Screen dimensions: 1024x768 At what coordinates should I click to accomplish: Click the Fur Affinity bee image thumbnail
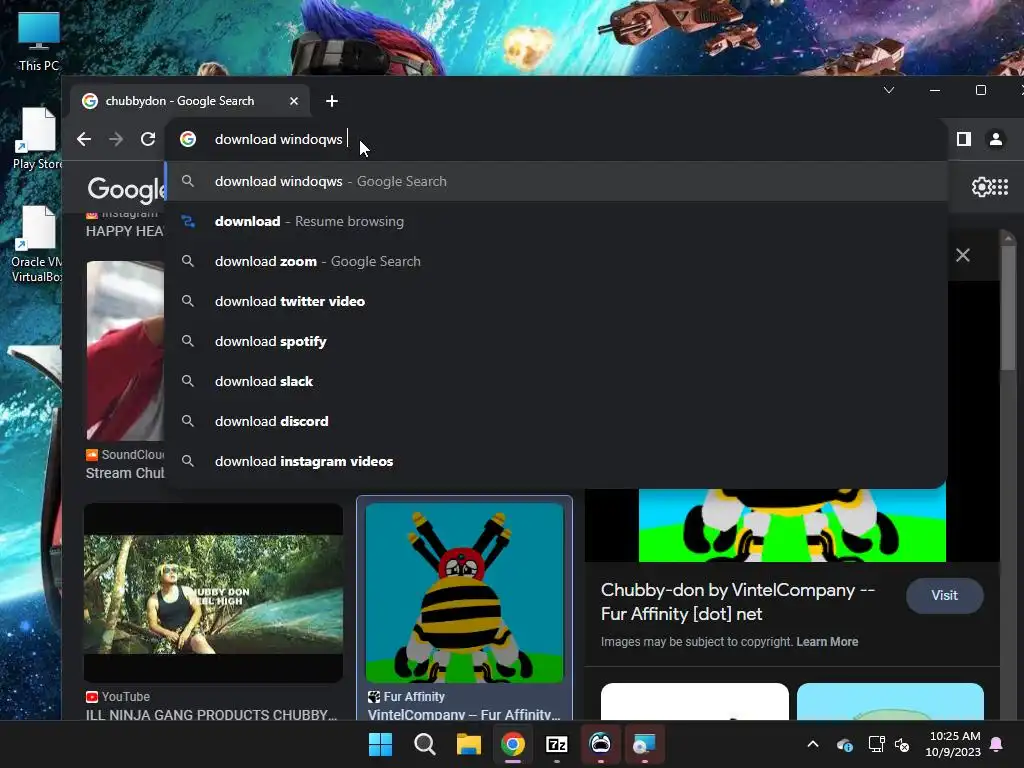464,593
